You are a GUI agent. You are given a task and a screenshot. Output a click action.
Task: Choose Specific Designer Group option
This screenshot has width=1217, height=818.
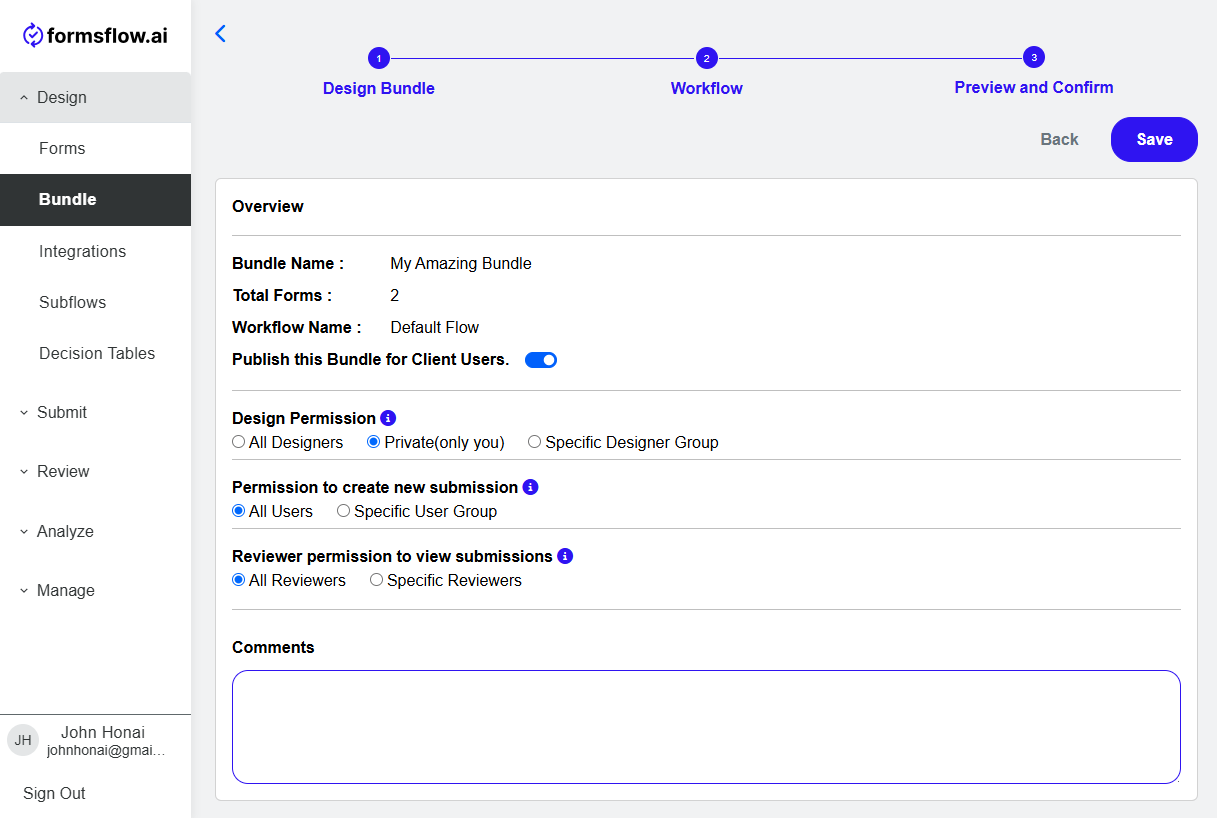535,442
